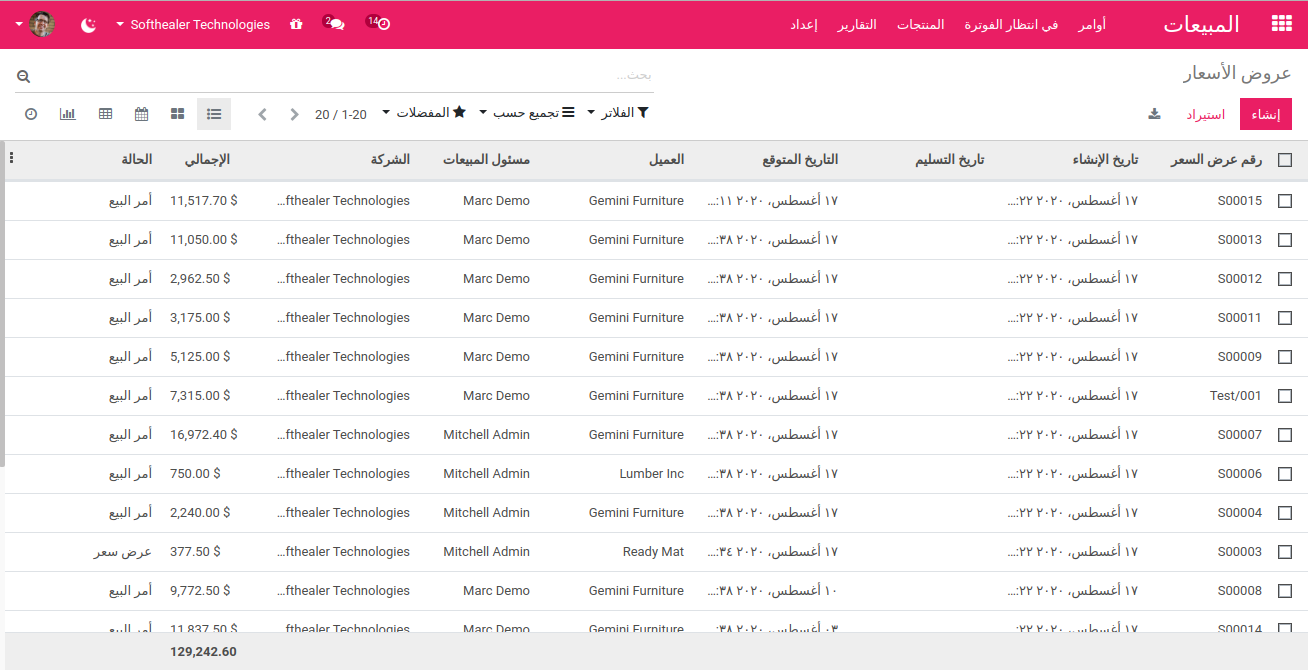Go to next page arrow
1308x670 pixels.
coord(294,114)
